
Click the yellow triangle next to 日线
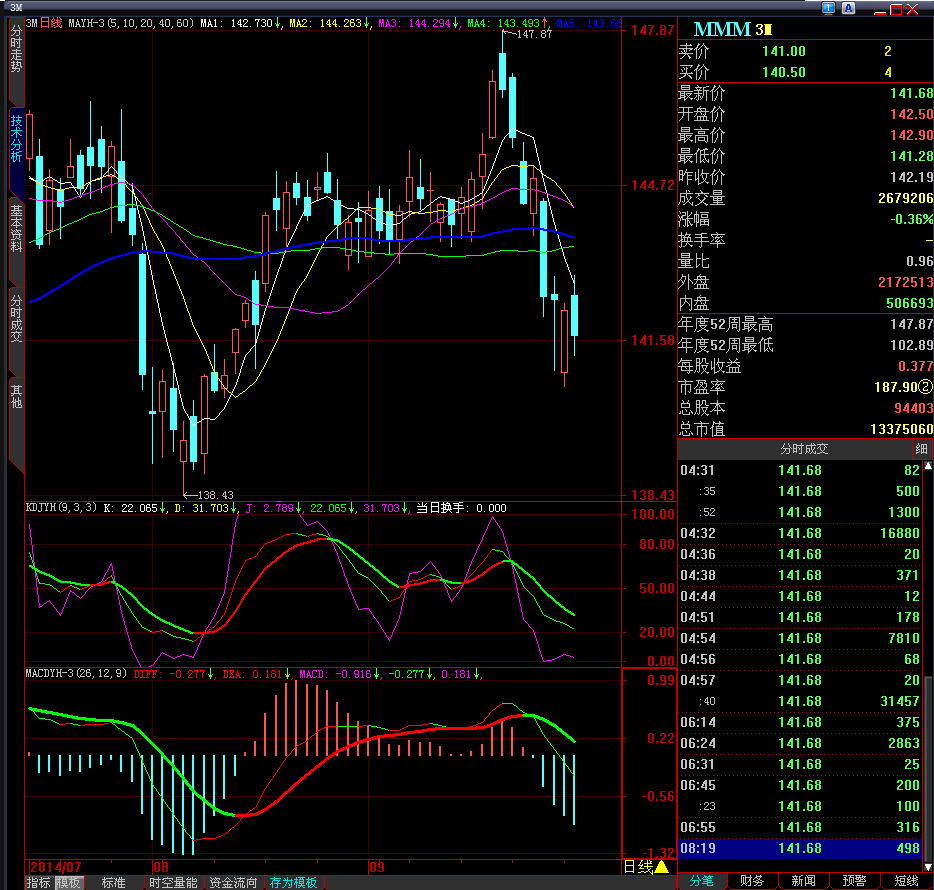[x=661, y=867]
